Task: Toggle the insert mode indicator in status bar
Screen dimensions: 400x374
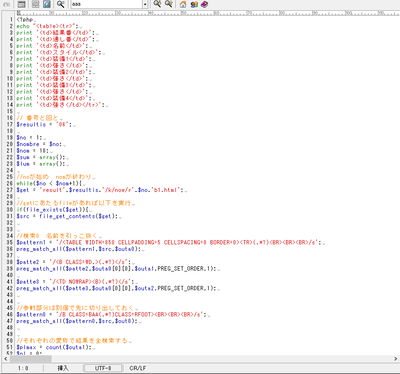Action: pyautogui.click(x=63, y=368)
